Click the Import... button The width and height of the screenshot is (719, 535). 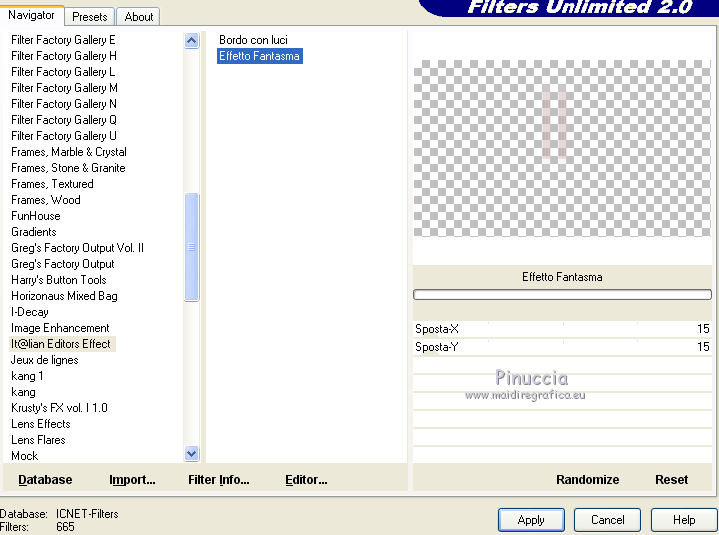click(132, 480)
